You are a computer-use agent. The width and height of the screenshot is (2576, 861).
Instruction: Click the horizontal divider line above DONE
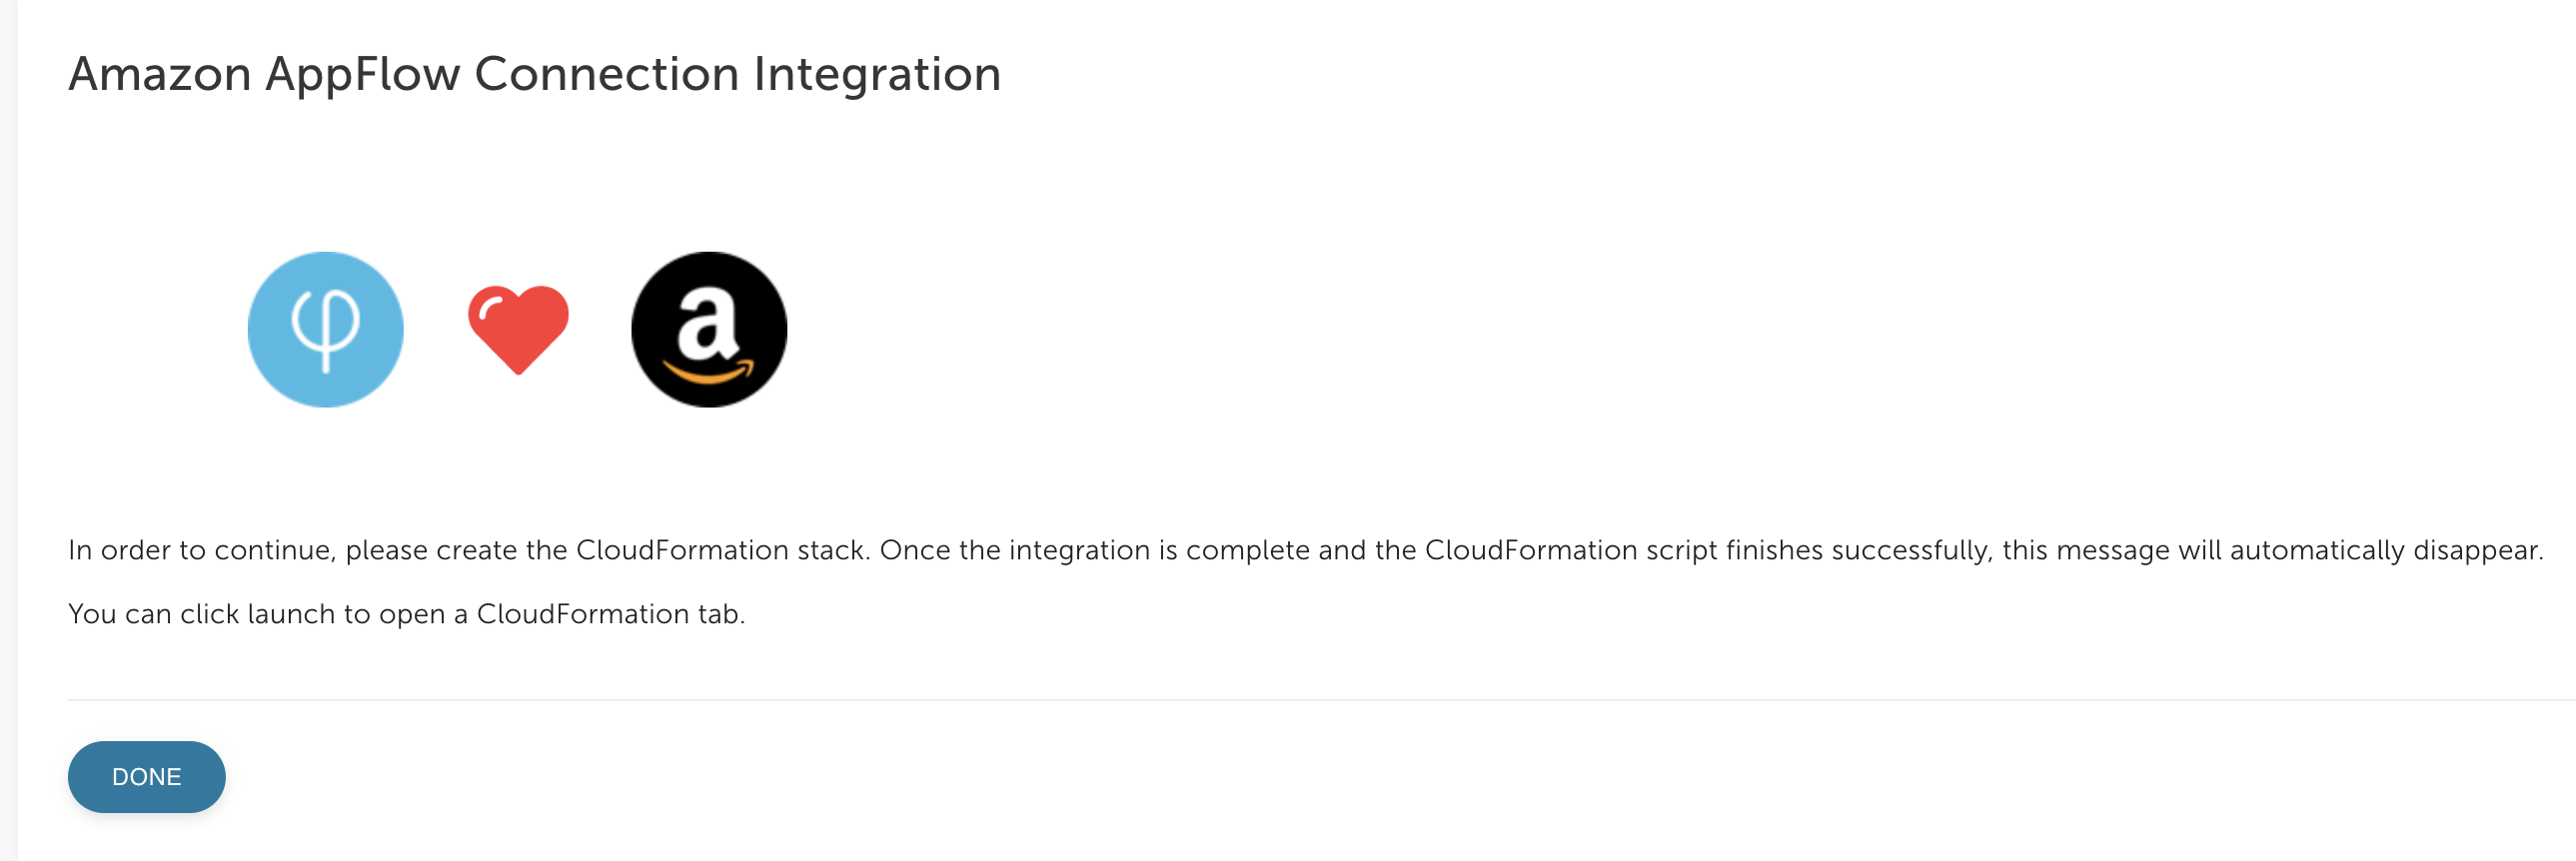click(x=1322, y=700)
